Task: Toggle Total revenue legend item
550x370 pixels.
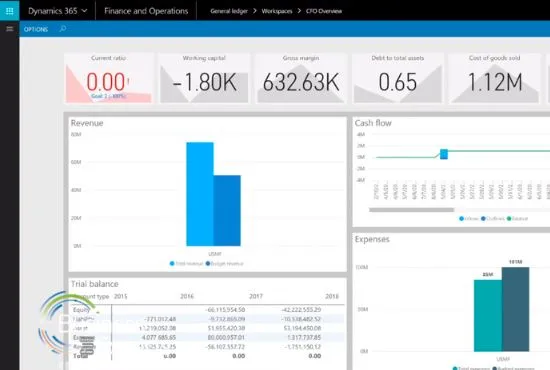Action: click(x=186, y=263)
